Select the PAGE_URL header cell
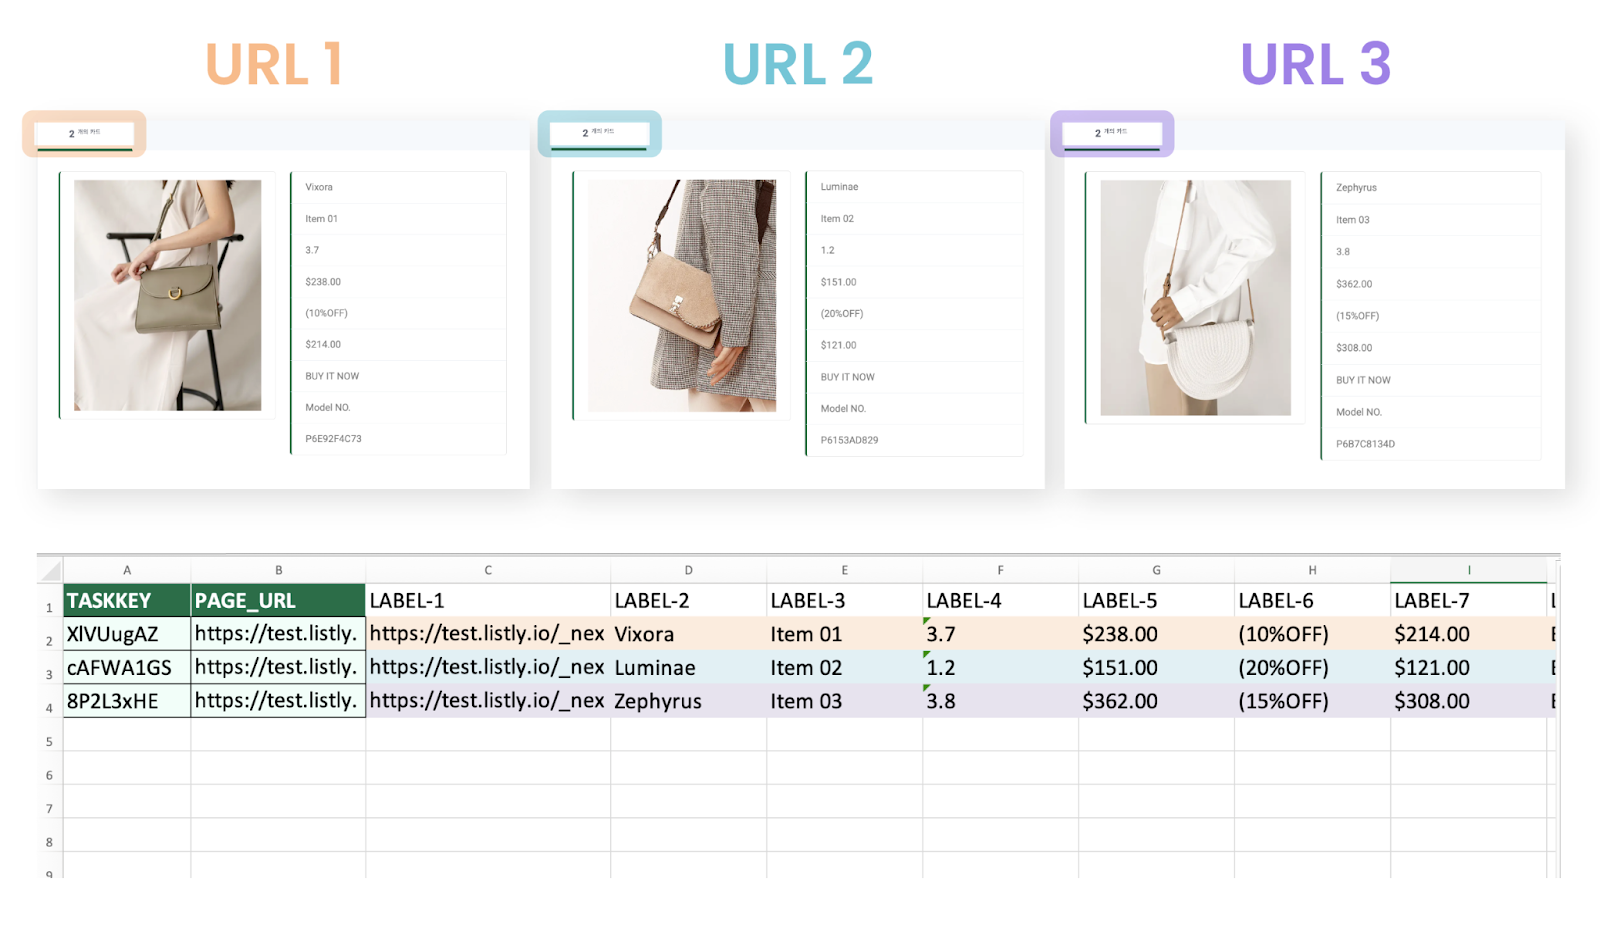Image resolution: width=1600 pixels, height=925 pixels. pyautogui.click(x=278, y=601)
